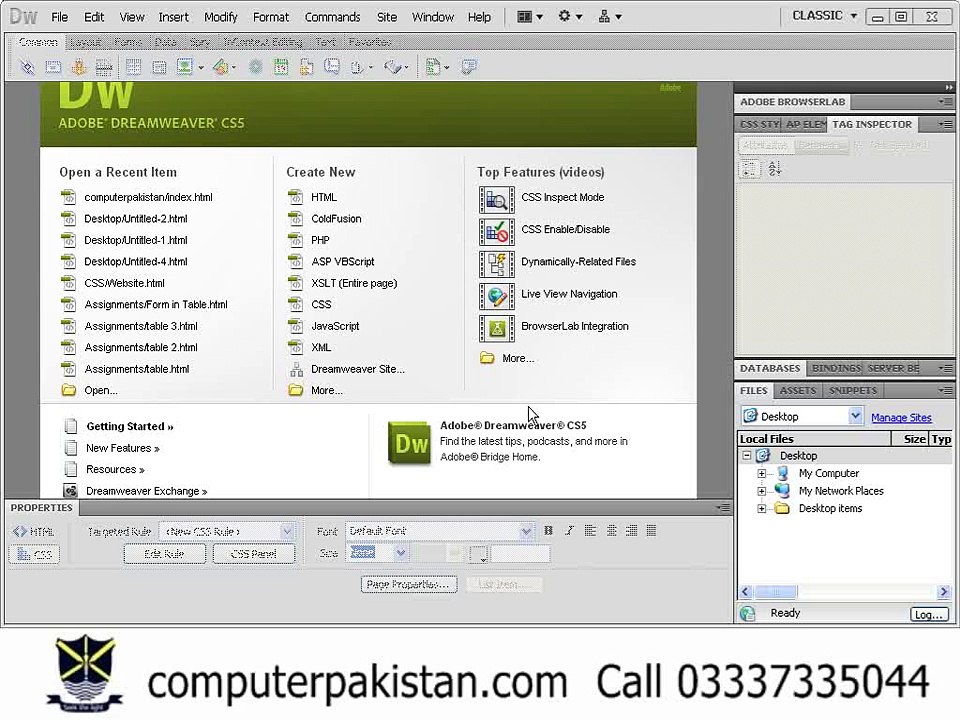The width and height of the screenshot is (960, 720).
Task: Open the Dreamweaver Exchange link
Action: [146, 491]
